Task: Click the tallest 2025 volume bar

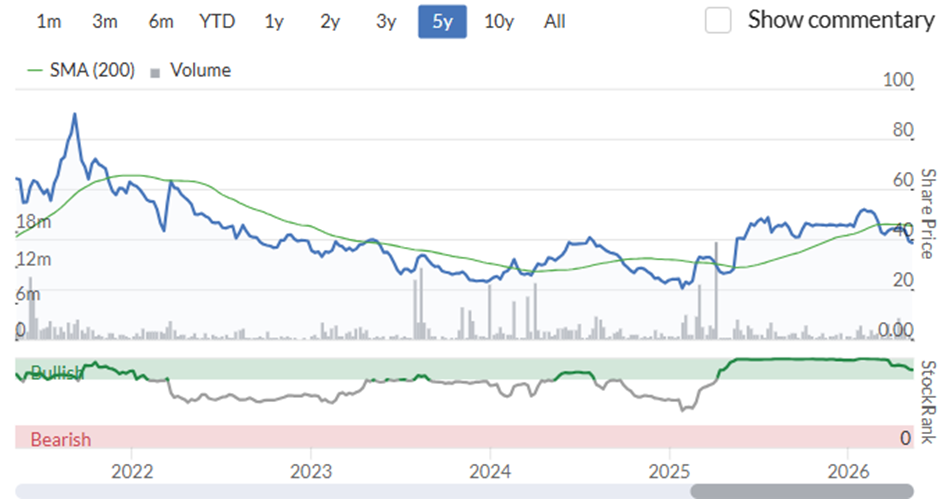Action: (x=716, y=290)
